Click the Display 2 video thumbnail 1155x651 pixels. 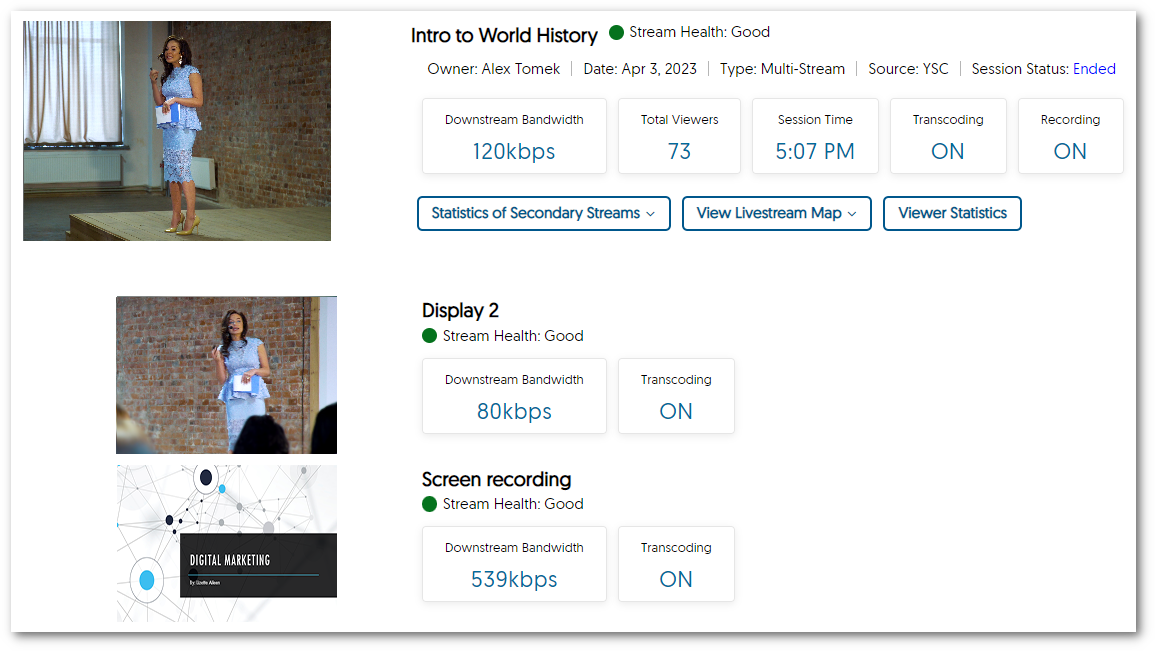click(226, 374)
